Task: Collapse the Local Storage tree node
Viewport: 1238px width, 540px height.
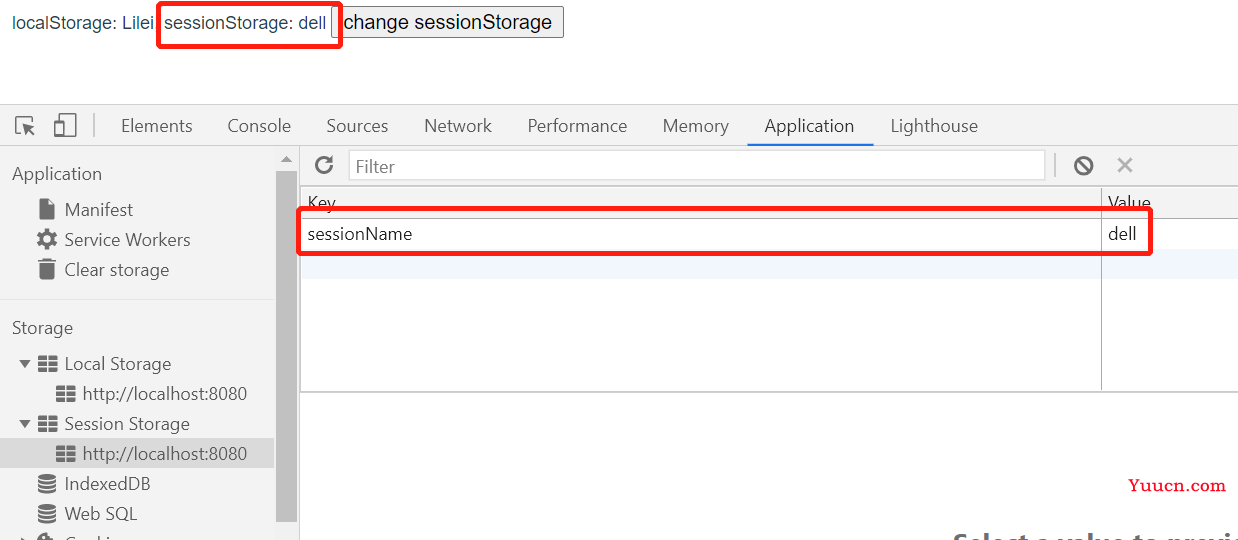Action: point(25,364)
